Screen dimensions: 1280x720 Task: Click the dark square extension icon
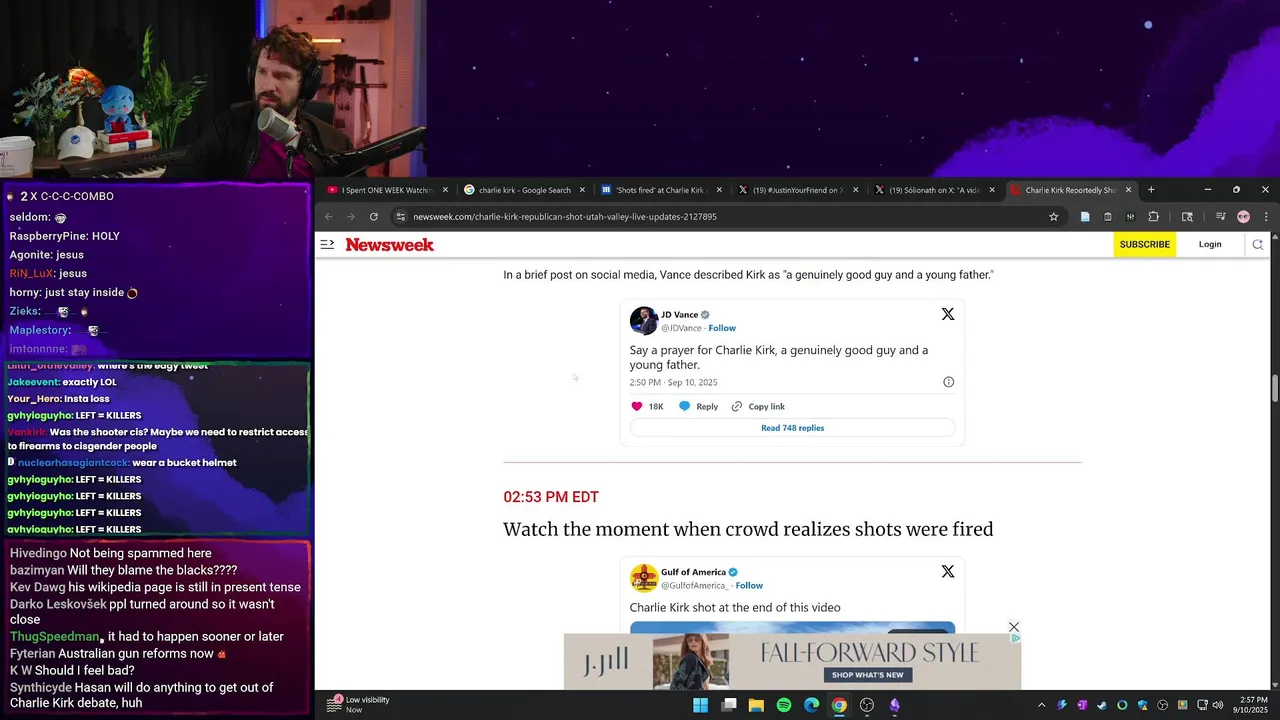click(x=1130, y=217)
